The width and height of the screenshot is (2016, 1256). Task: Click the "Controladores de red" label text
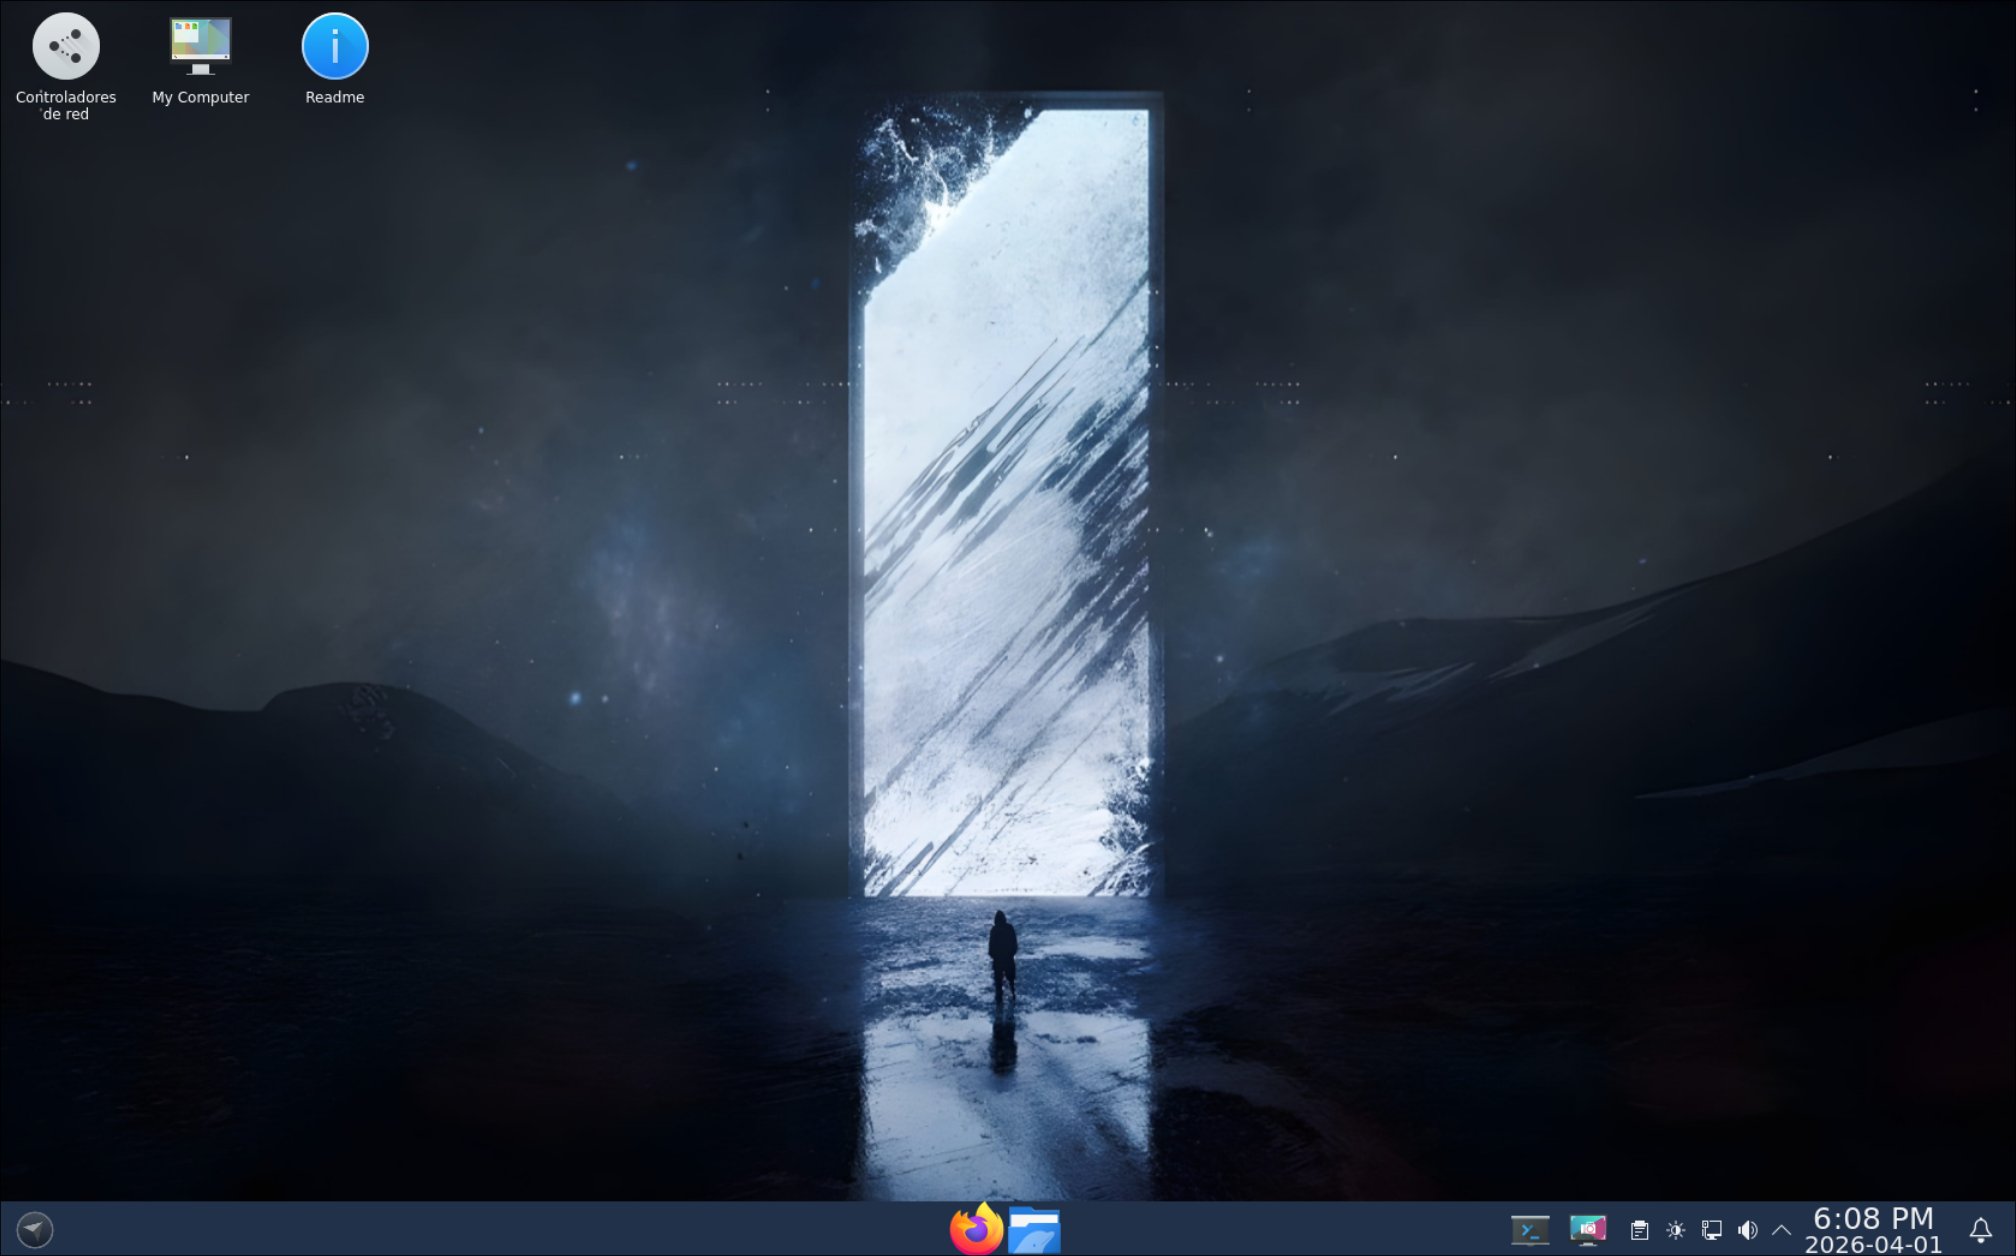tap(66, 105)
